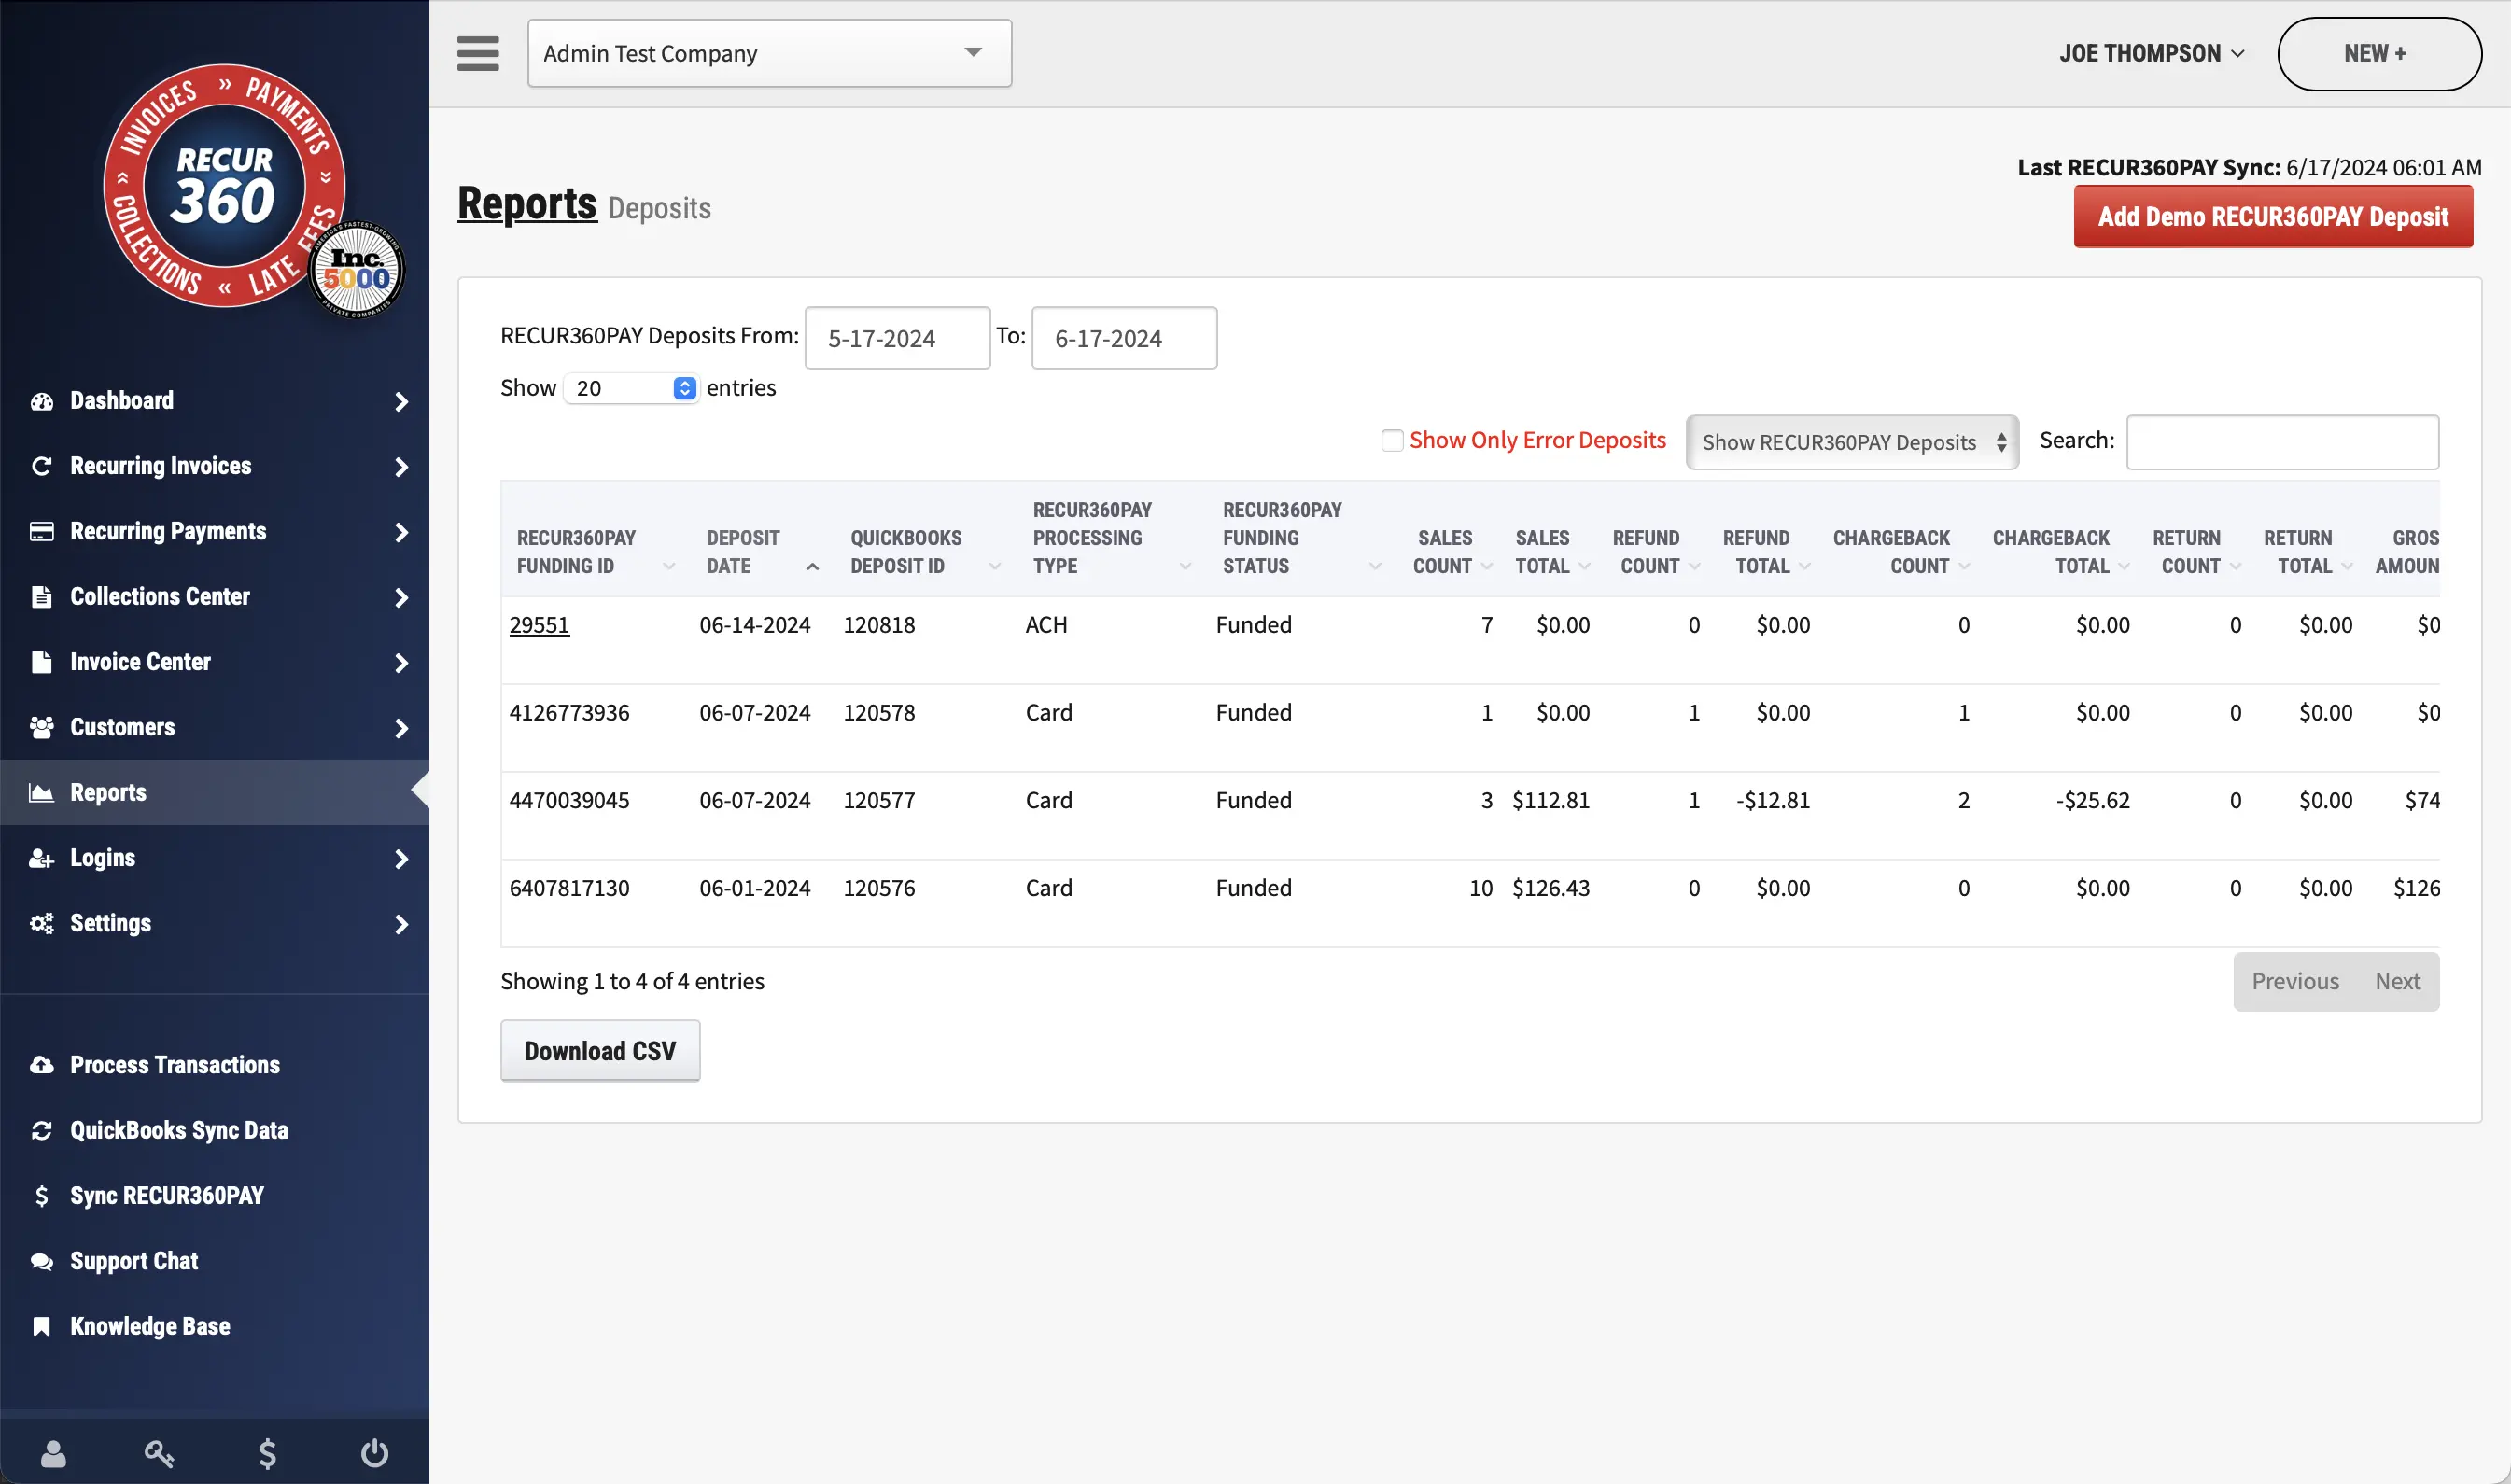Open Knowledge Base menu item
Viewport: 2511px width, 1484px height.
coord(214,1326)
